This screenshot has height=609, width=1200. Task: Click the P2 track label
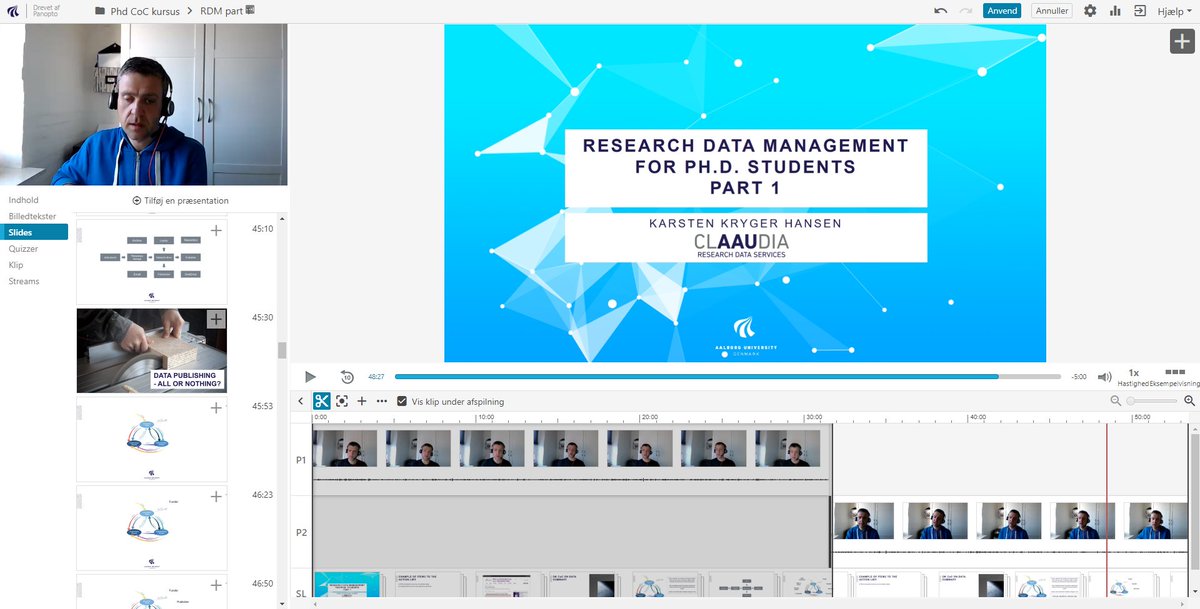point(301,533)
